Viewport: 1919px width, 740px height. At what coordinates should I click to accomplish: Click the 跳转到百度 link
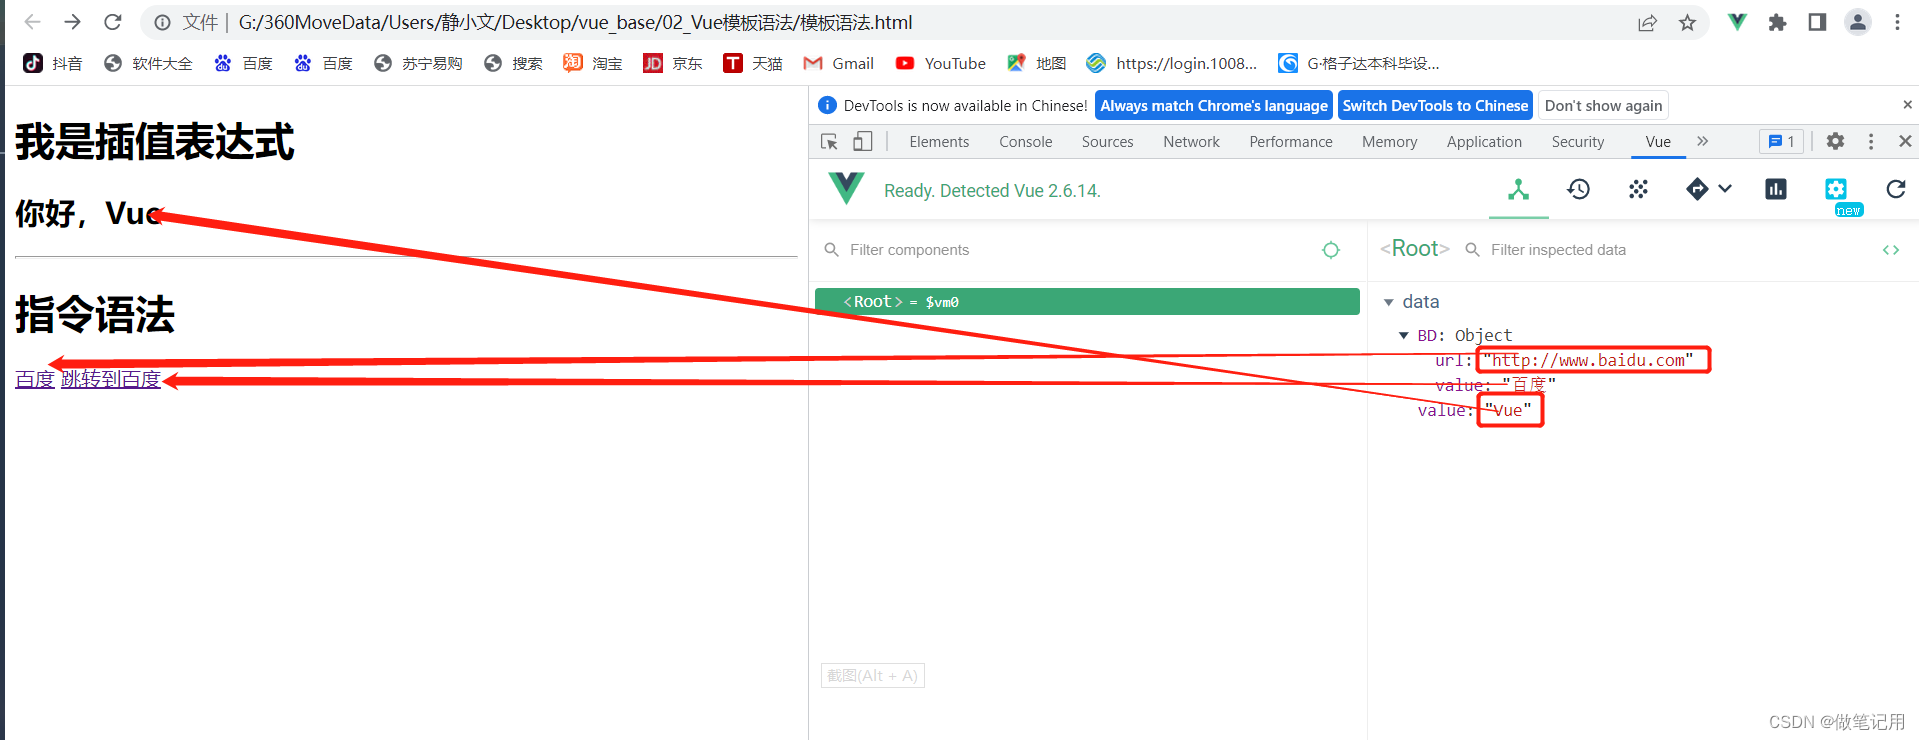[x=110, y=379]
